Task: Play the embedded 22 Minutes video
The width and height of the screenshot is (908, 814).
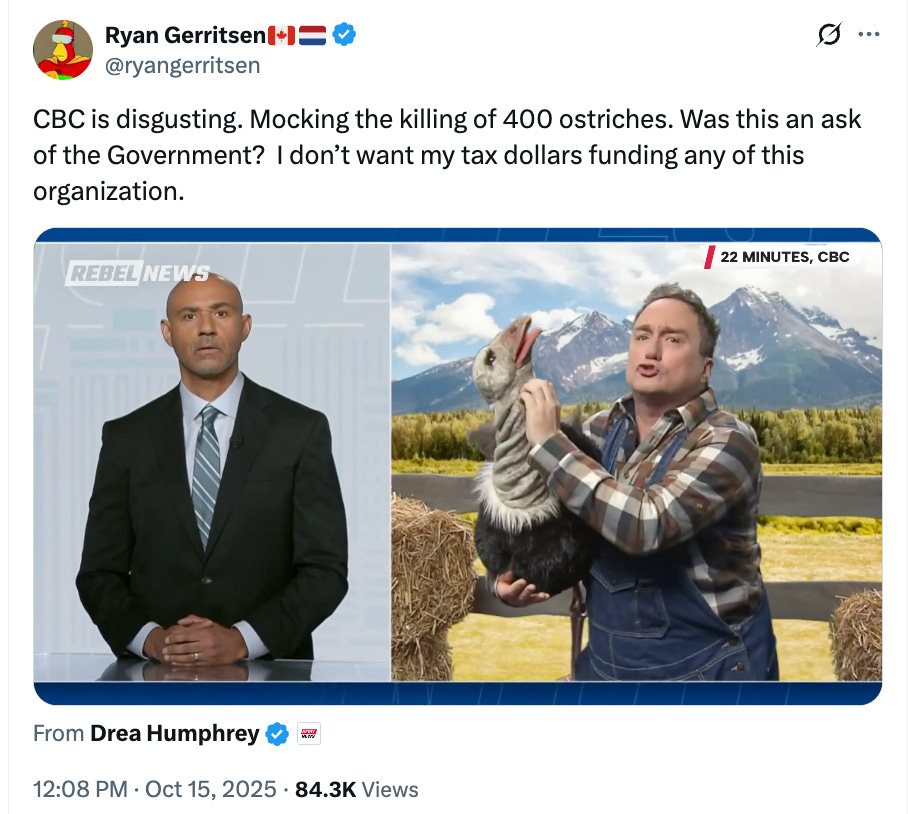Action: pyautogui.click(x=457, y=466)
